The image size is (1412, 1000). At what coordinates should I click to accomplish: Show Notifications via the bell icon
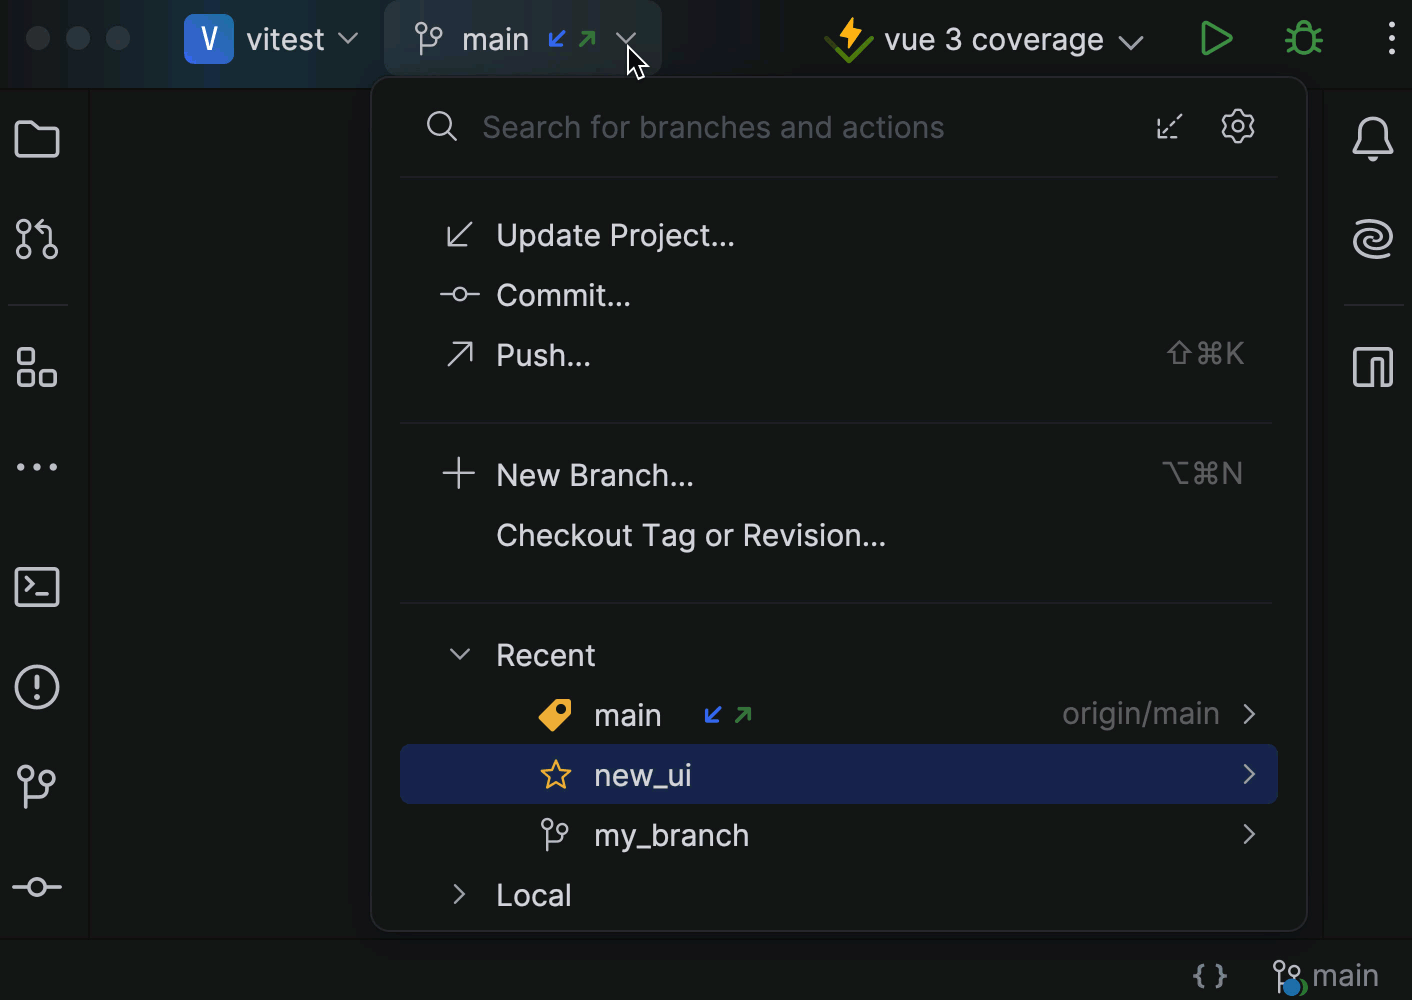click(1373, 139)
